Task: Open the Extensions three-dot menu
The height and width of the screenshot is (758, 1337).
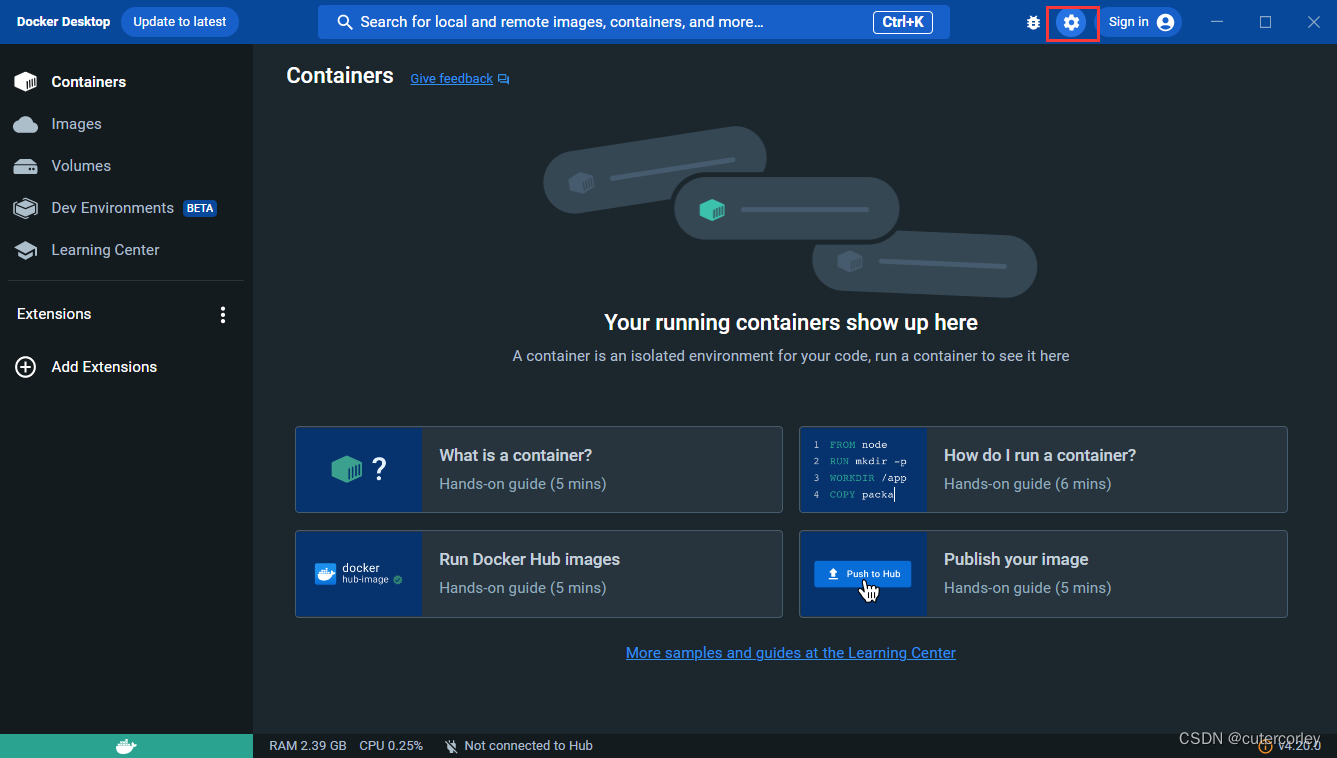Action: point(223,315)
